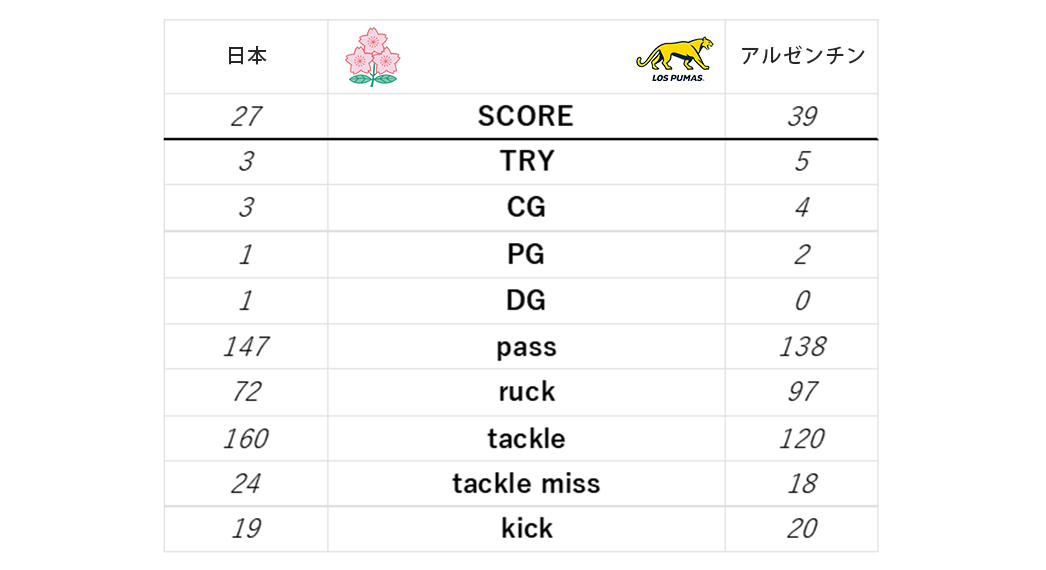
Task: Click Japan's score value 27
Action: (246, 116)
